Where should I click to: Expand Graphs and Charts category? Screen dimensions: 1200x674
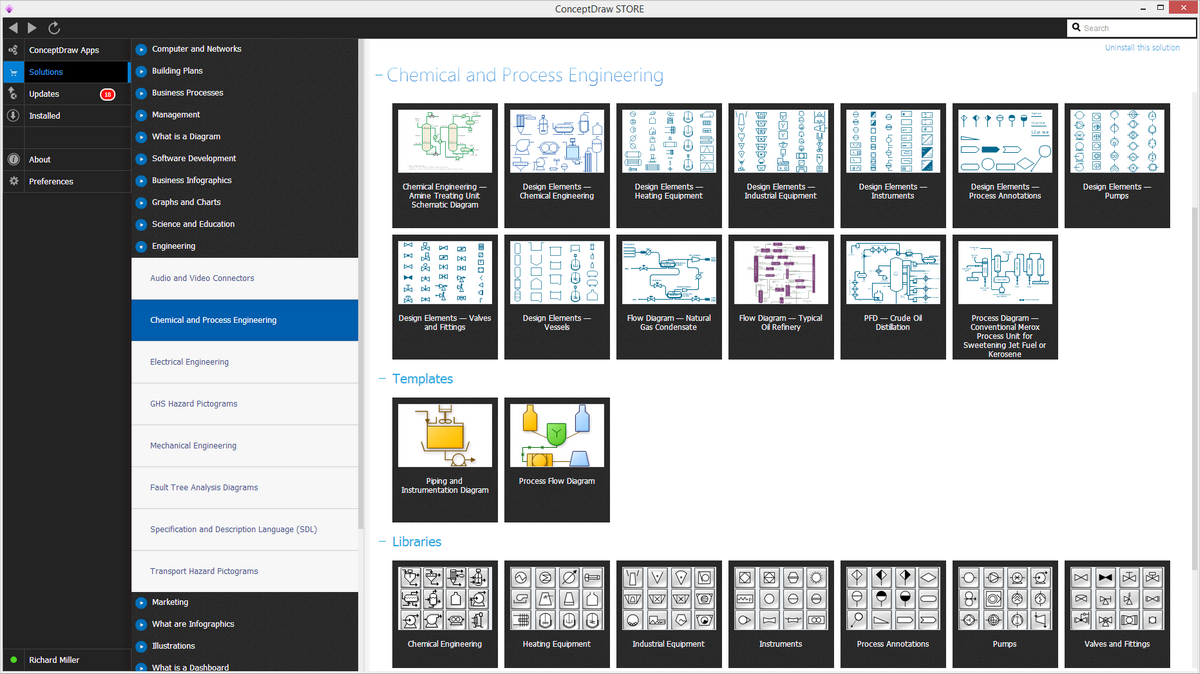(x=142, y=203)
